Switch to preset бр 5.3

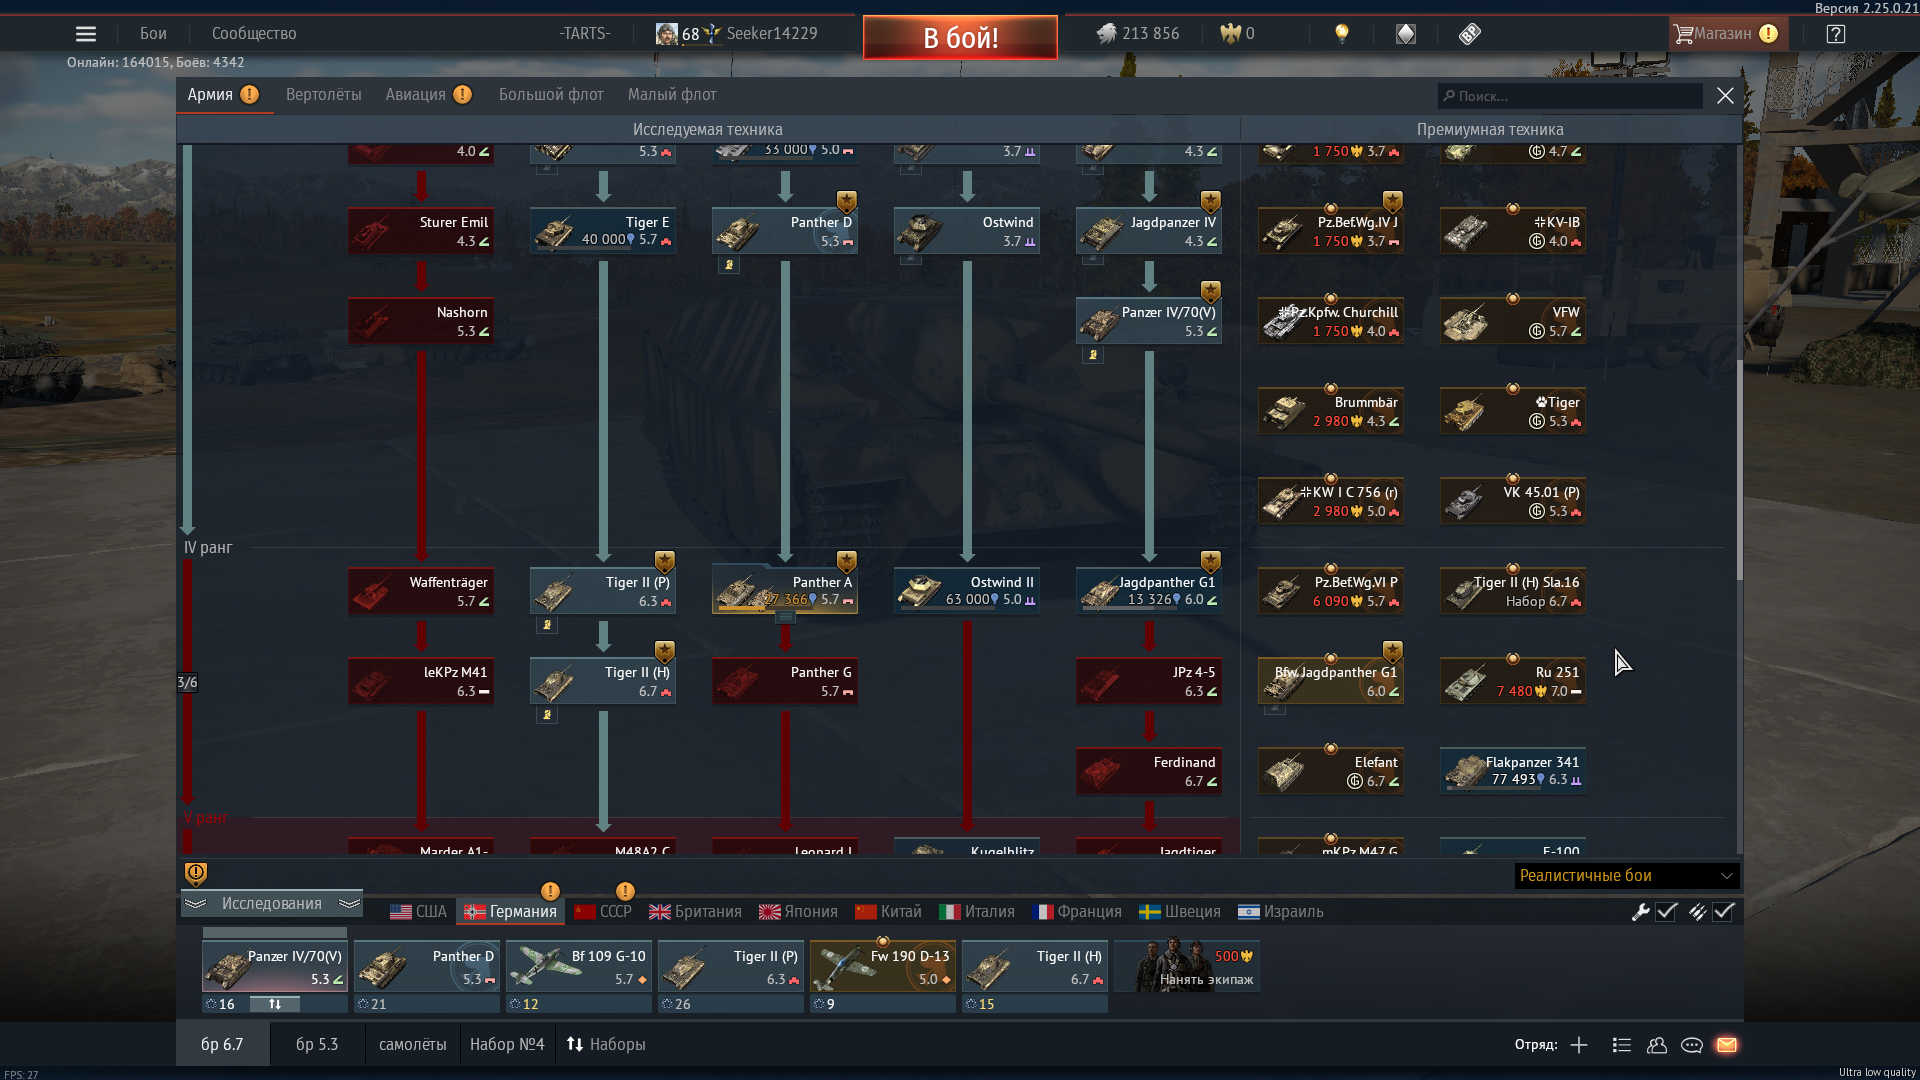pyautogui.click(x=317, y=1044)
